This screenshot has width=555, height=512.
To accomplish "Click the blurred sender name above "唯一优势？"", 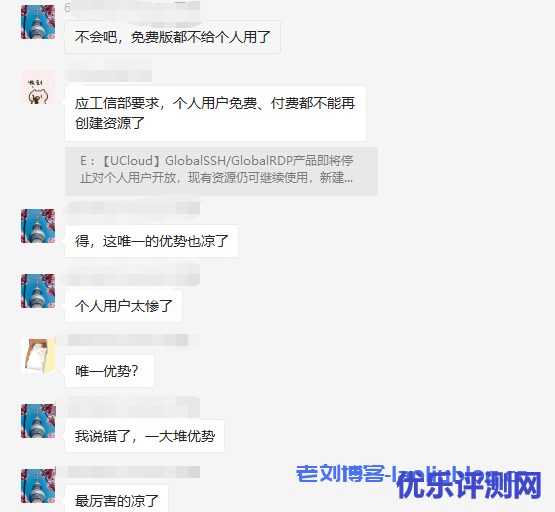I will point(128,340).
